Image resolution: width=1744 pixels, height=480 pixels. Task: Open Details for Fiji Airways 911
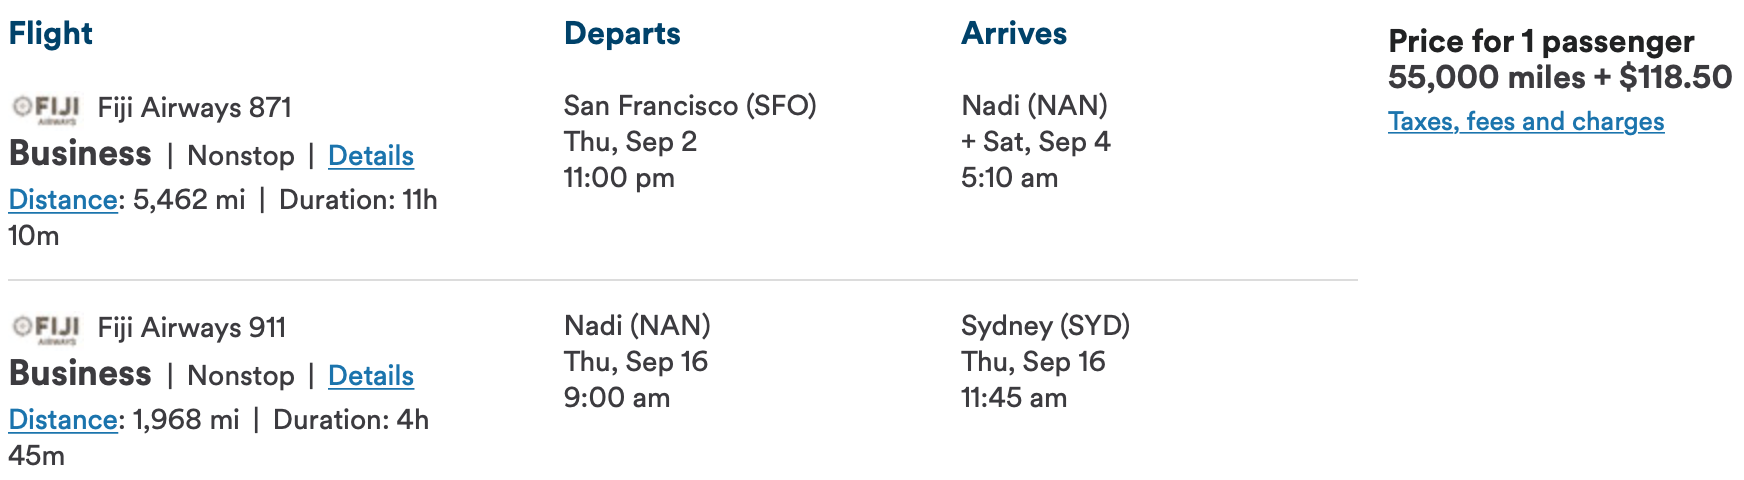point(371,376)
